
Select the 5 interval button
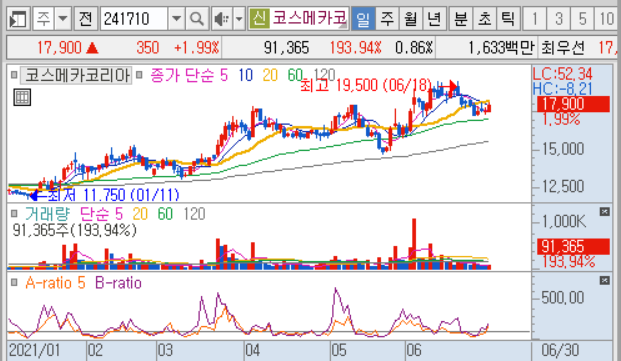point(582,19)
